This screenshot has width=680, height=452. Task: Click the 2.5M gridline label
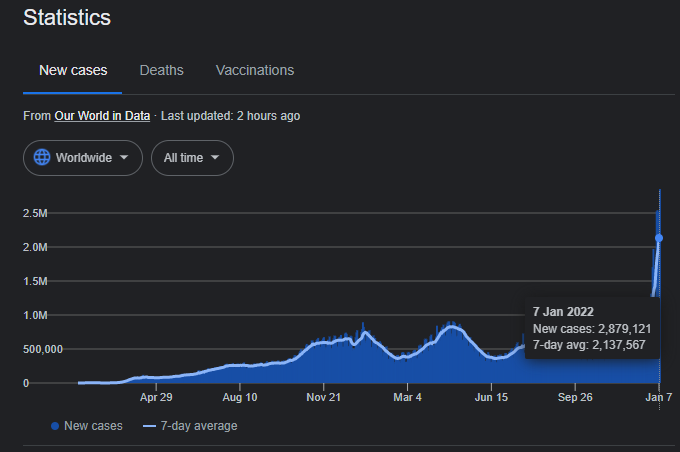[x=37, y=213]
